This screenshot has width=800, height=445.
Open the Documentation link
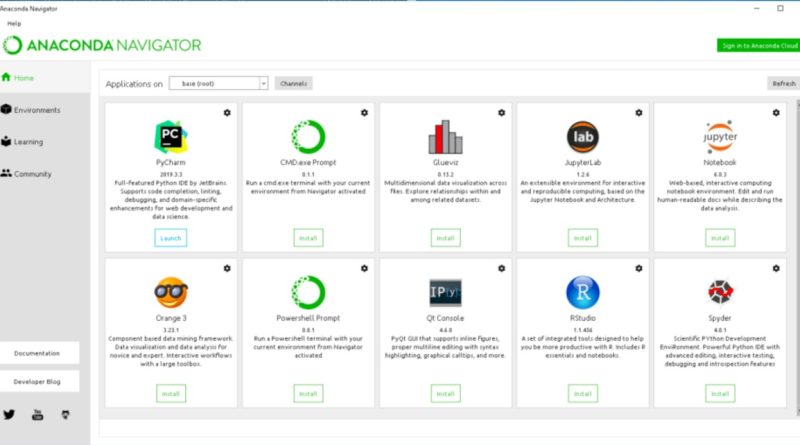coord(39,353)
